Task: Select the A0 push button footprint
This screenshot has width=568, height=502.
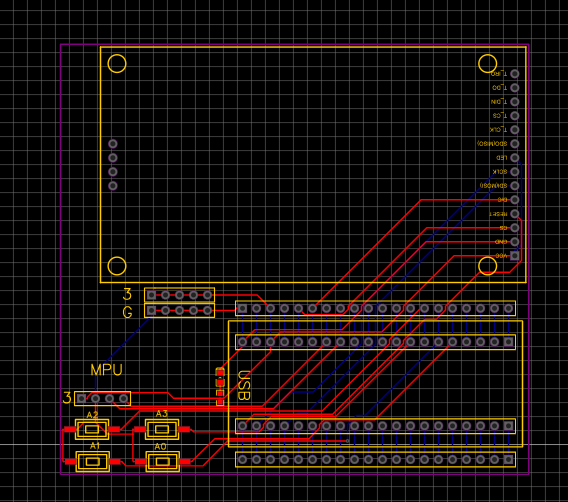Action: click(163, 461)
